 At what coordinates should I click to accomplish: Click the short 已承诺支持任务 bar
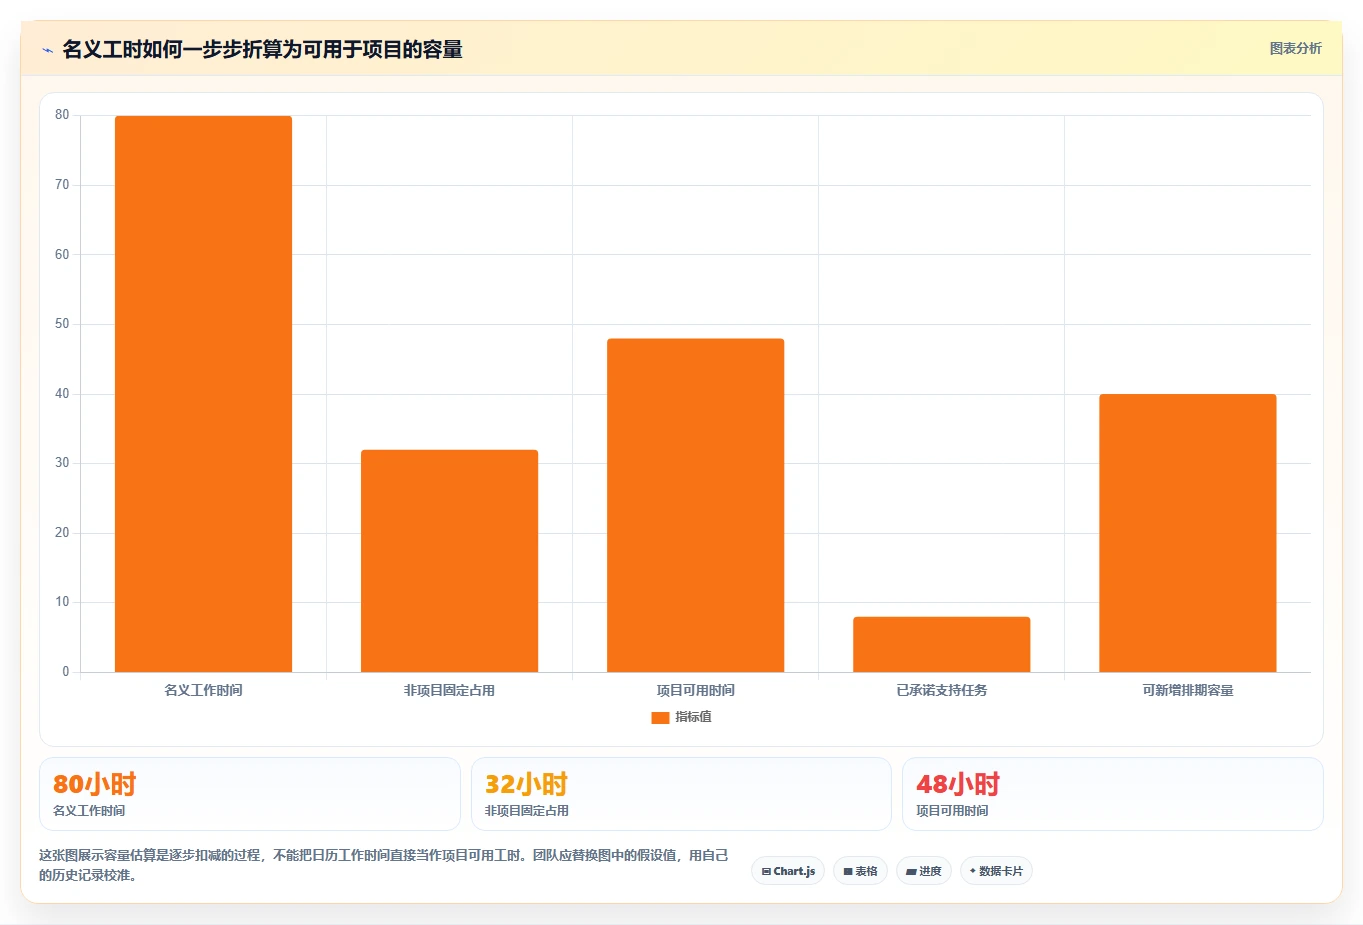point(941,644)
